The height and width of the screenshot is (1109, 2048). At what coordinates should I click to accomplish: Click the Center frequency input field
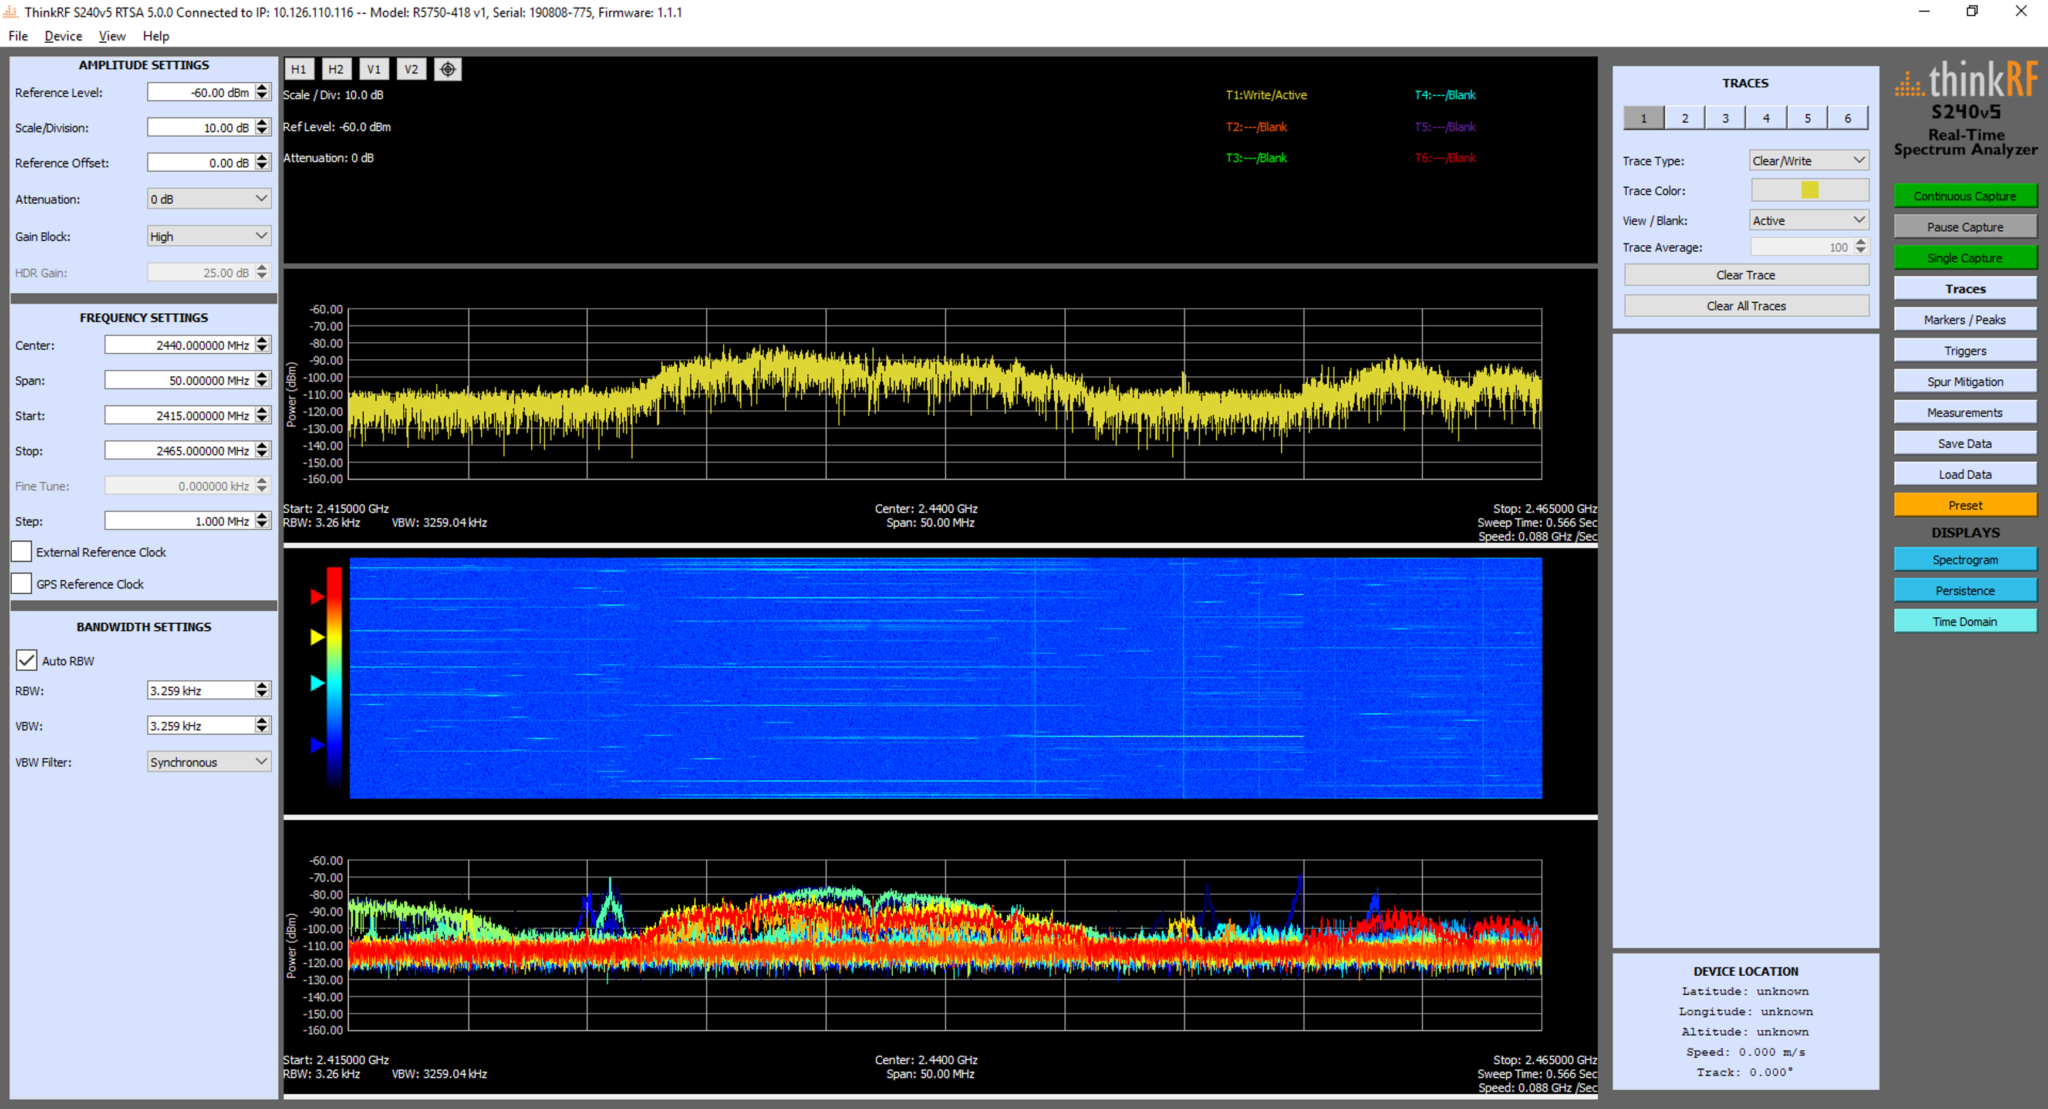pos(182,344)
